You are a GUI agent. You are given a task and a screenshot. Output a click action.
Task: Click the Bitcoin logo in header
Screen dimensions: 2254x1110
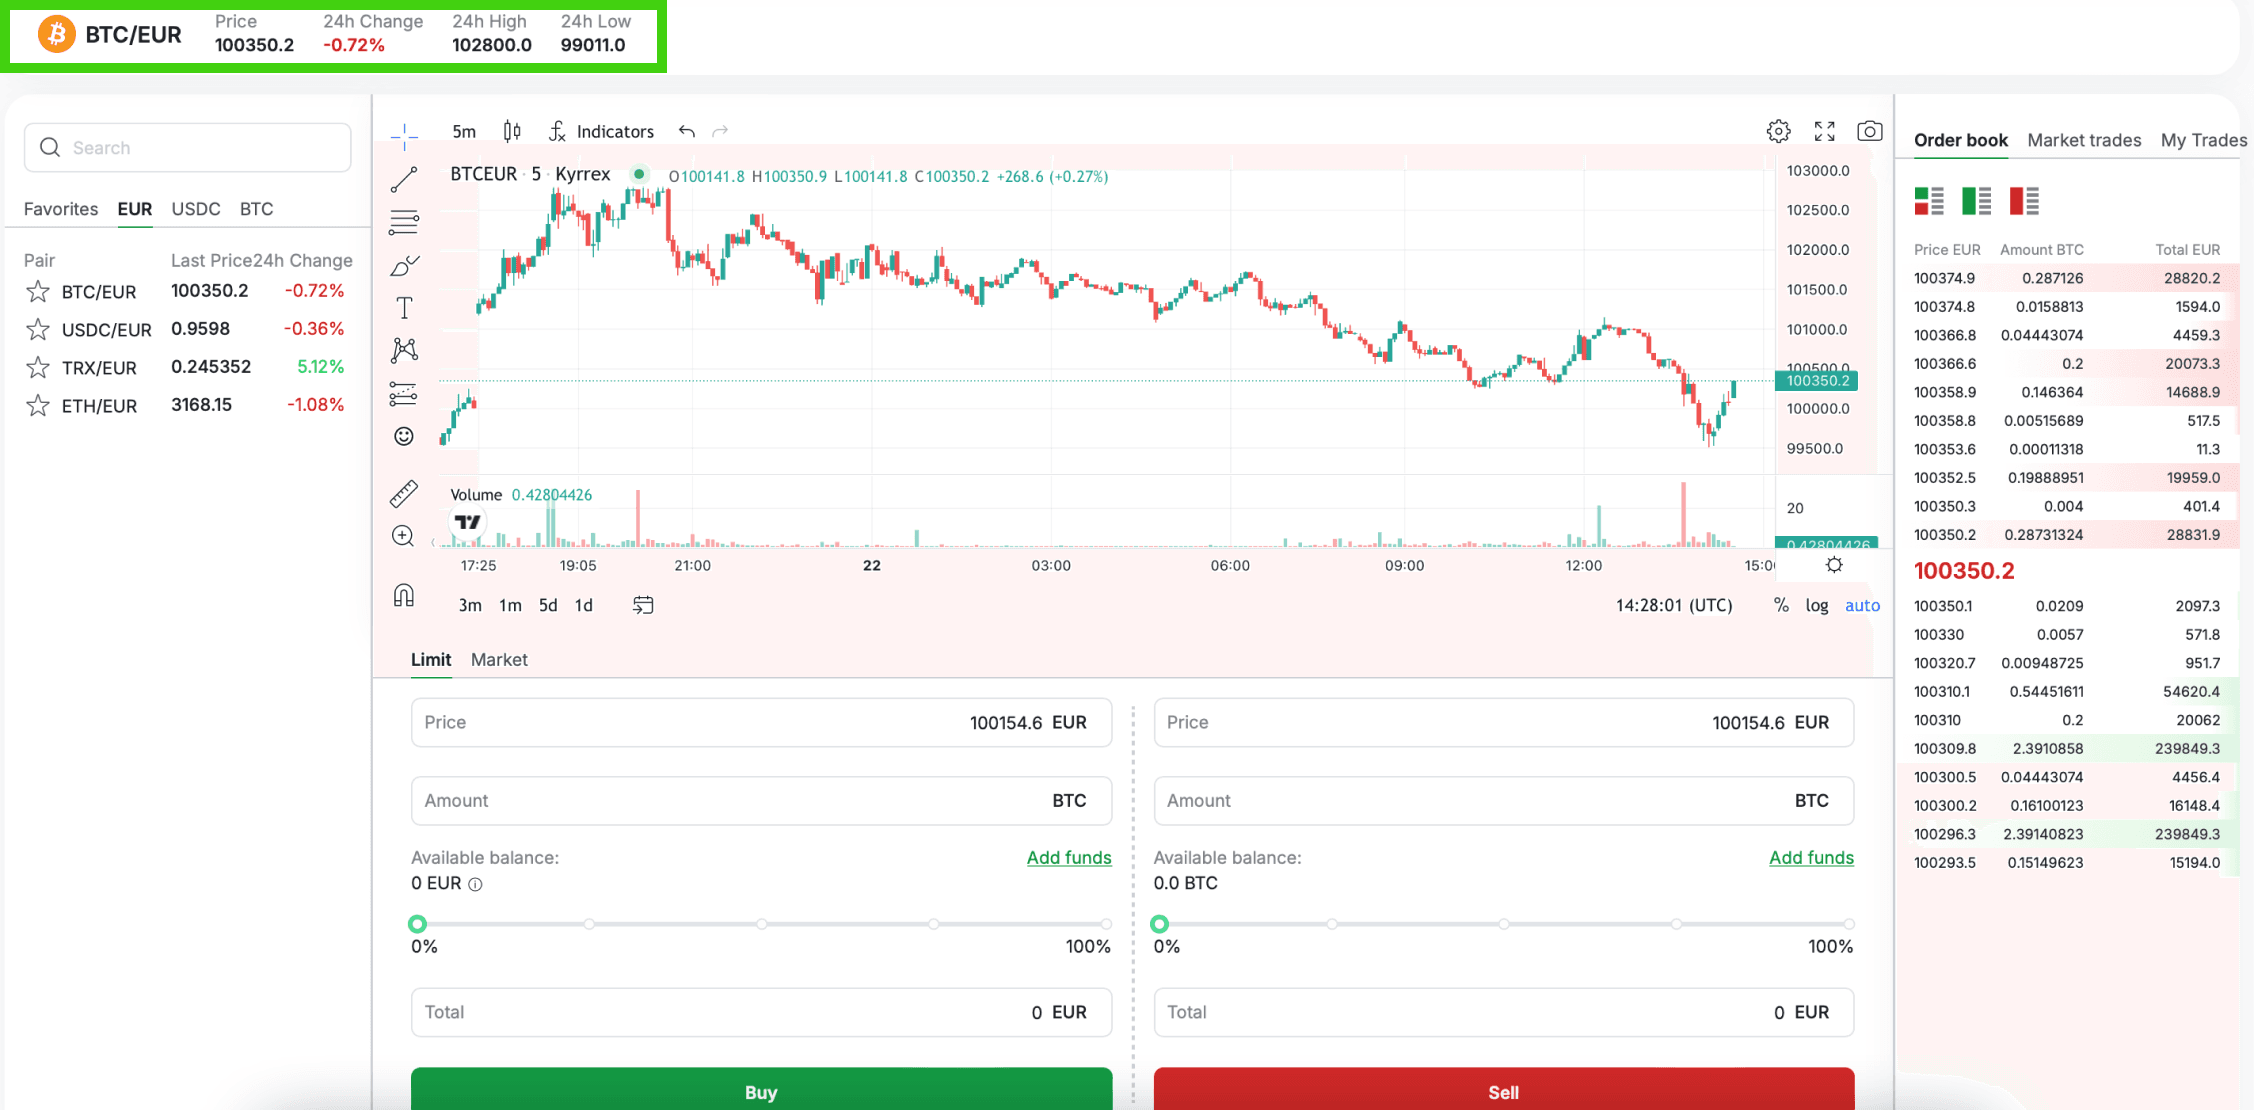[57, 34]
